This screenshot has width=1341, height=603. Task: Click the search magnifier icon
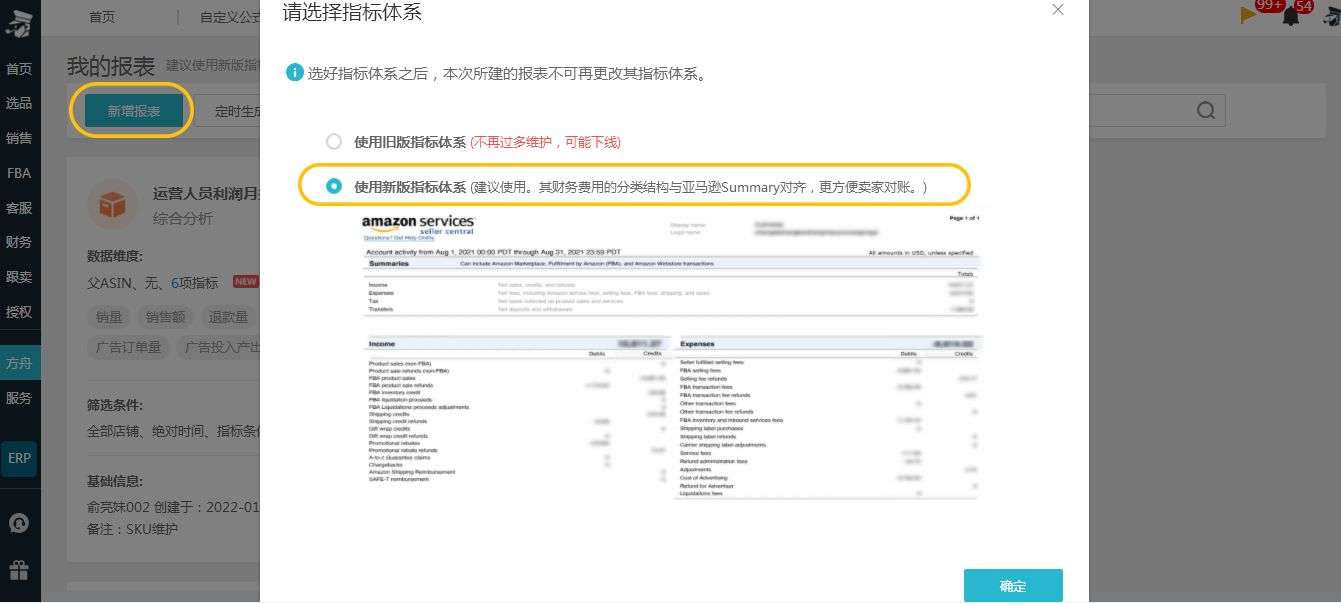(1207, 111)
